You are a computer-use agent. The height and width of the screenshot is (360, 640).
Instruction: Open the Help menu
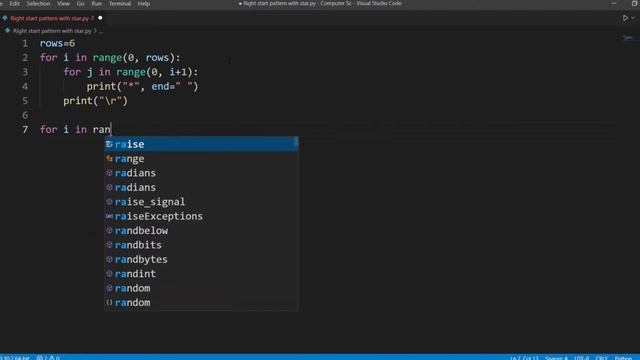click(x=144, y=4)
